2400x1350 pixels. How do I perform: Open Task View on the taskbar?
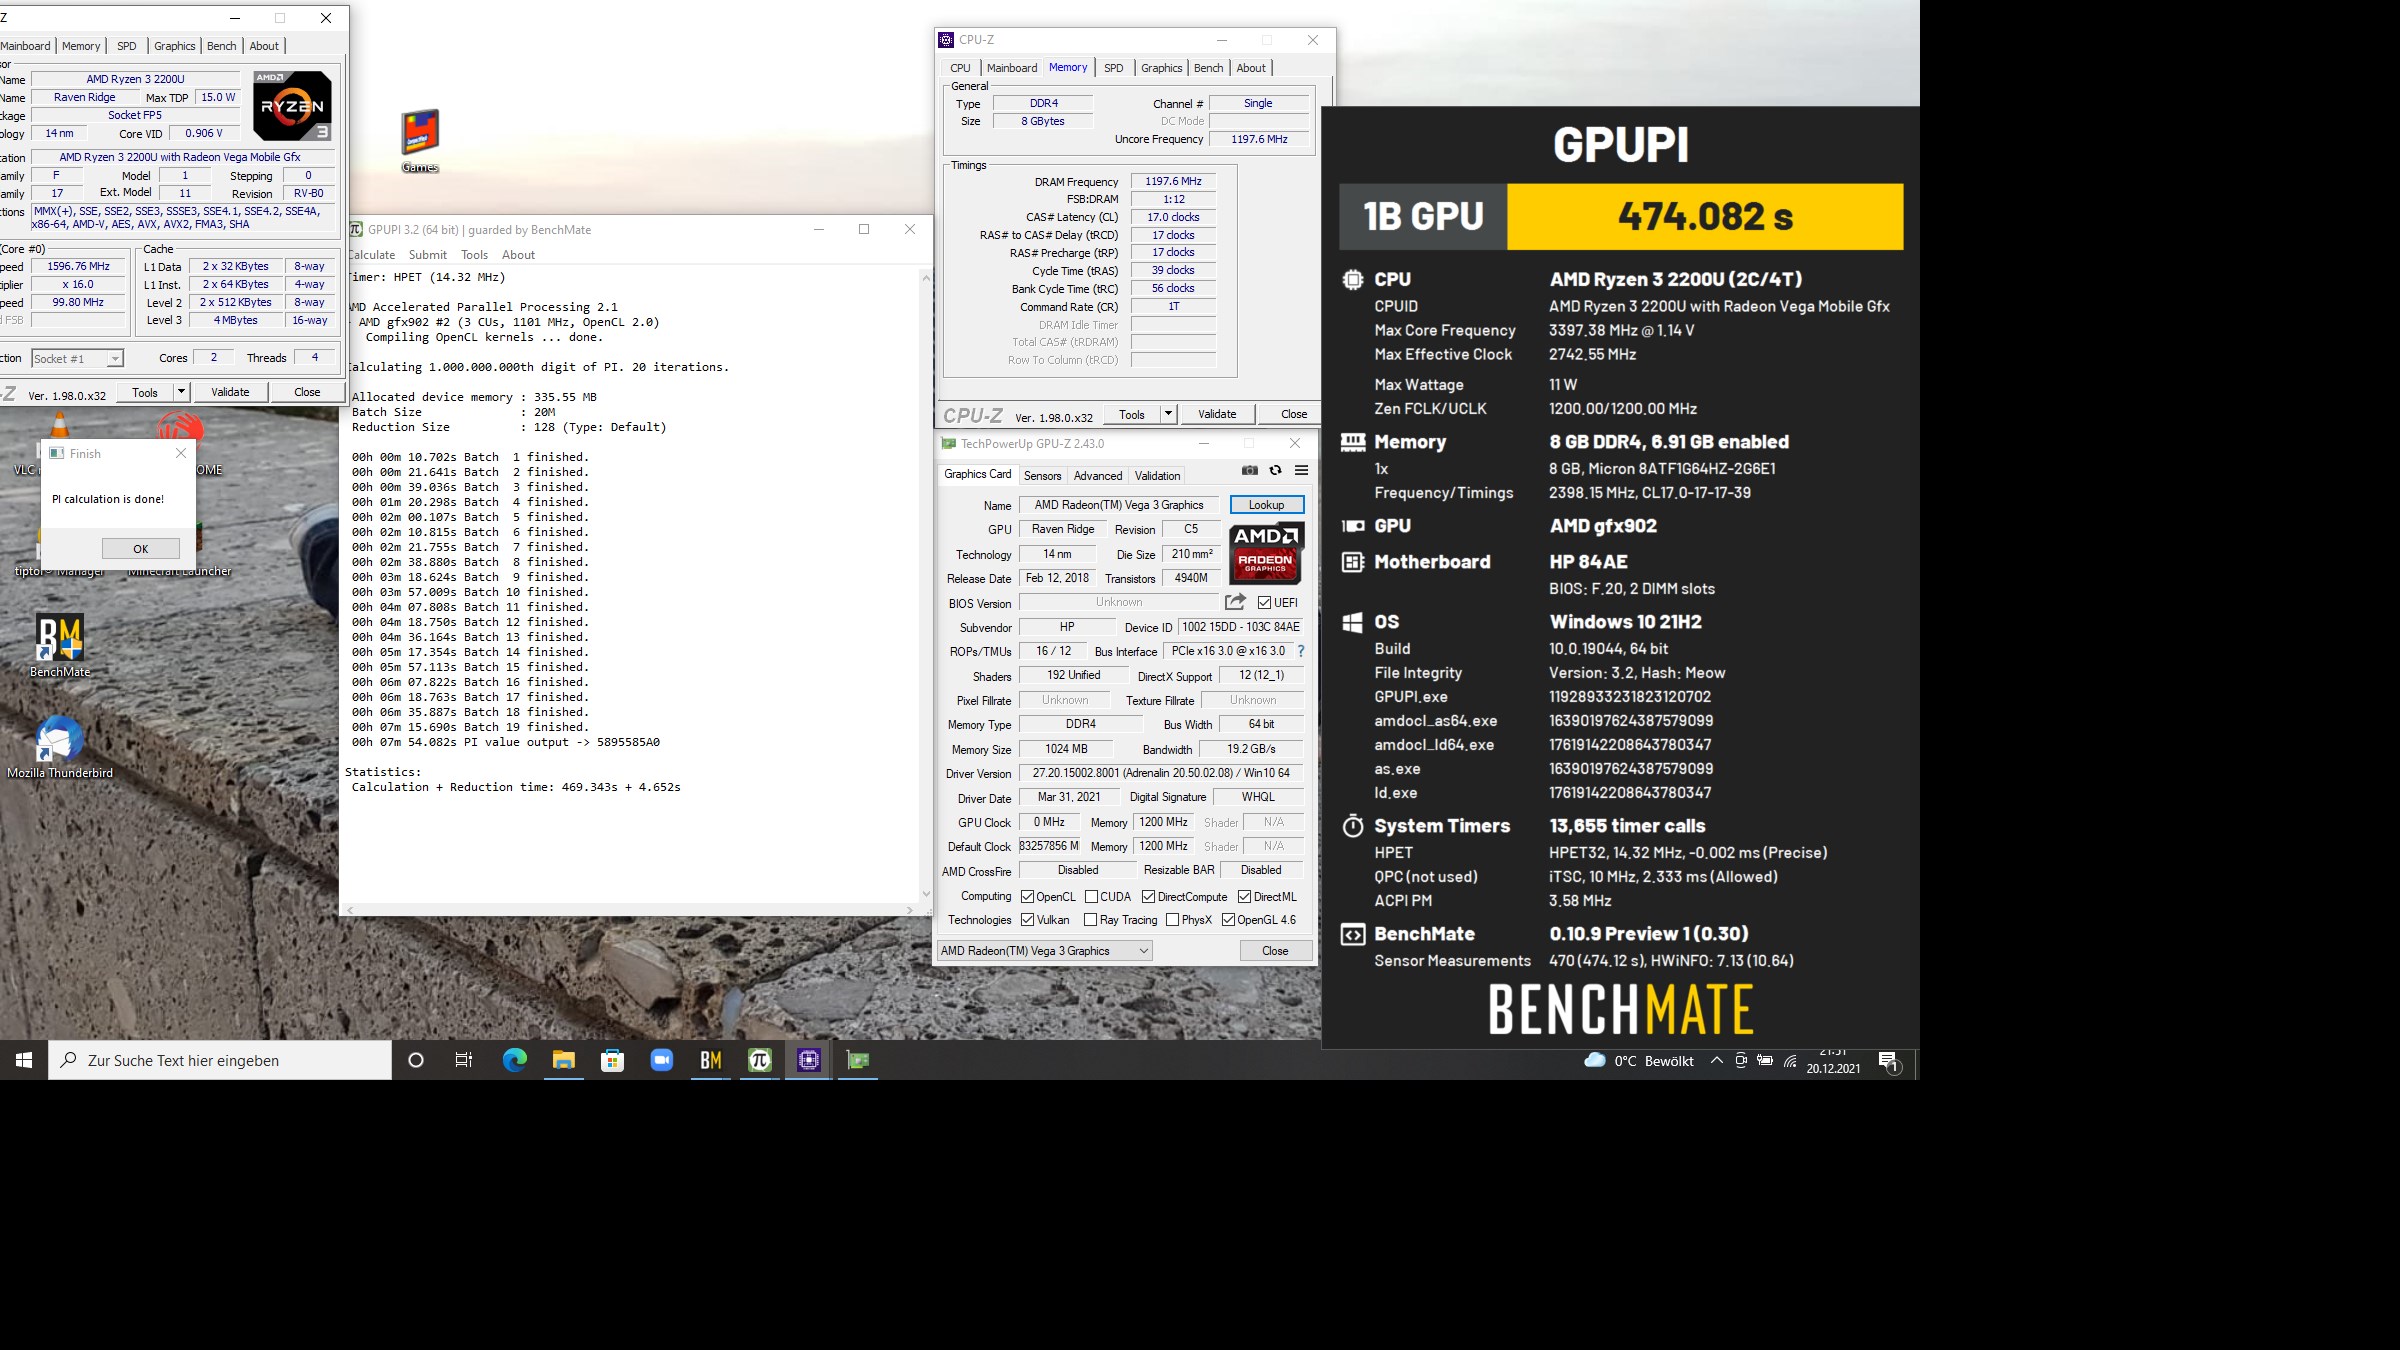tap(464, 1060)
